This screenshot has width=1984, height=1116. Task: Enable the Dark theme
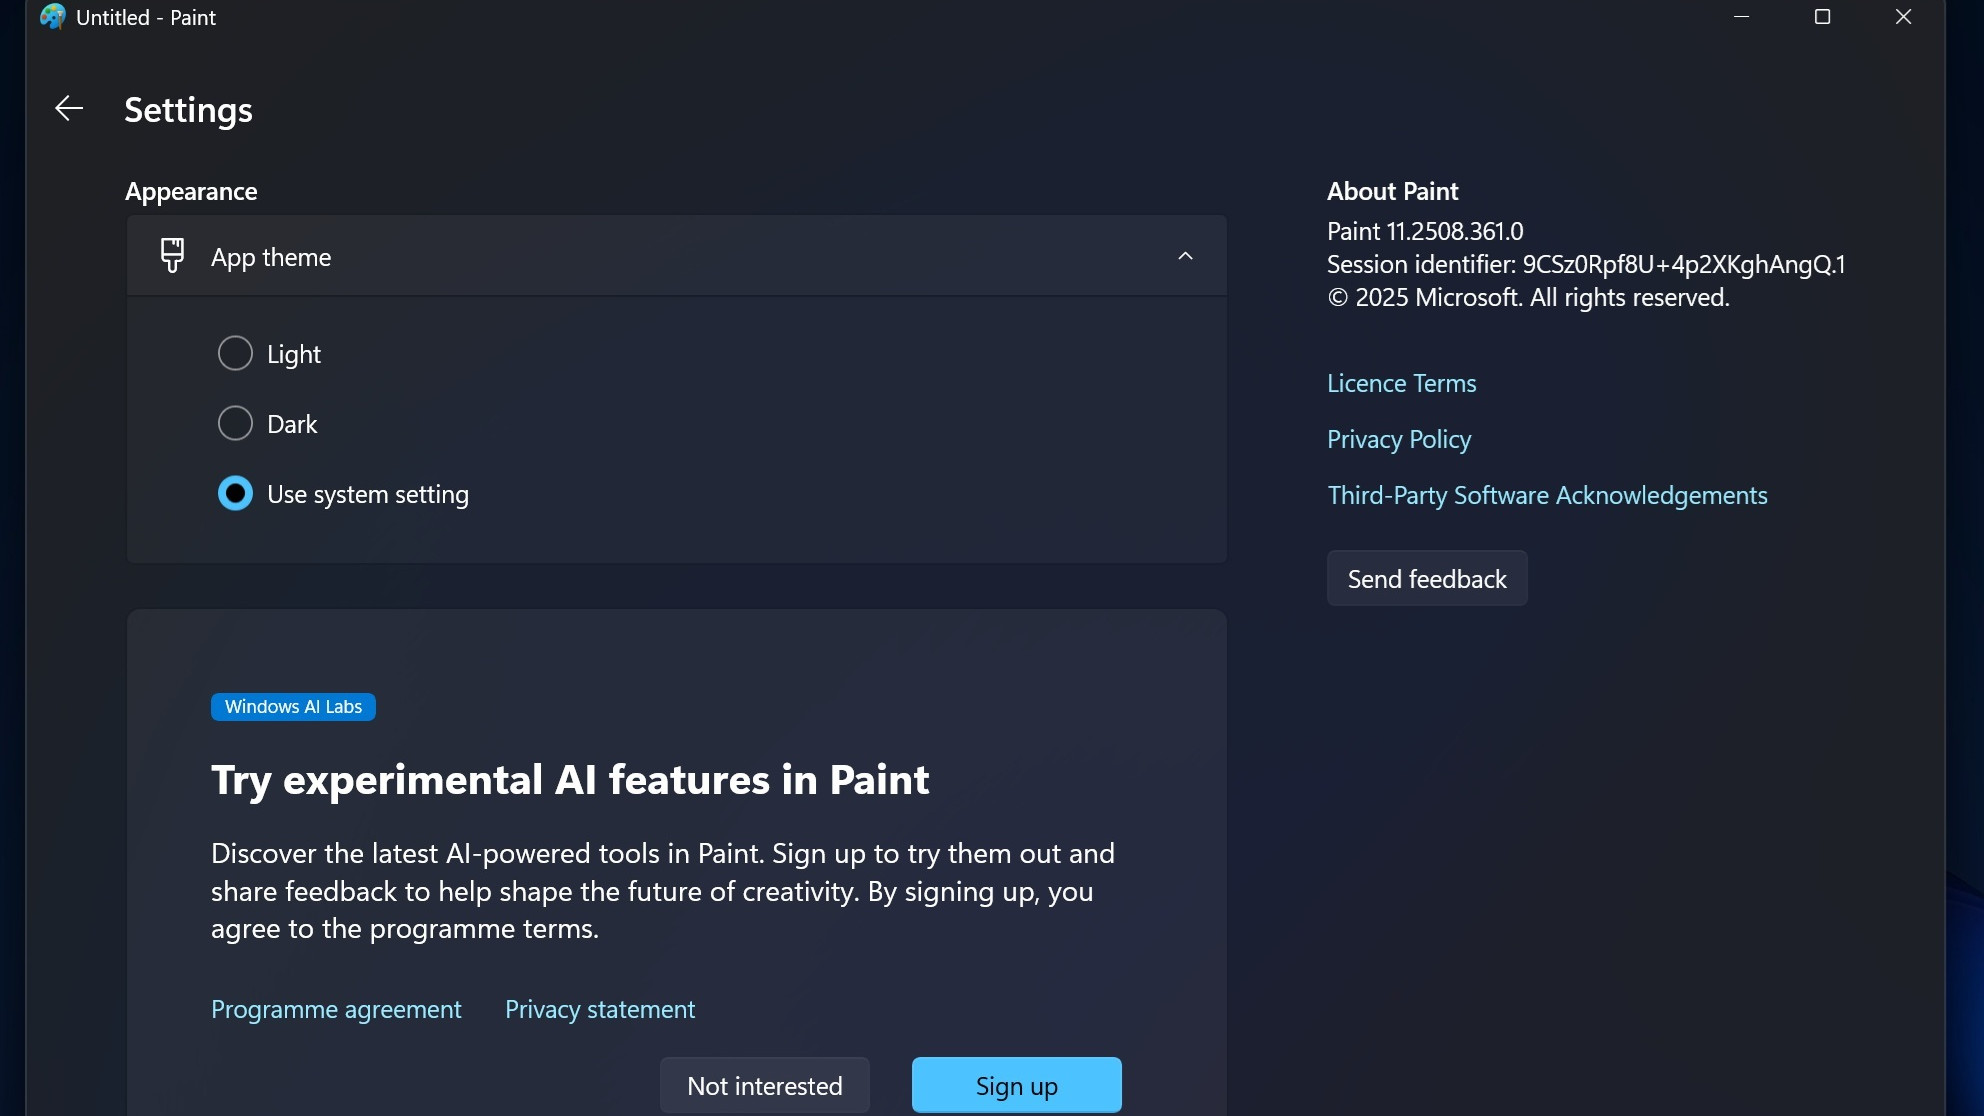(x=234, y=423)
